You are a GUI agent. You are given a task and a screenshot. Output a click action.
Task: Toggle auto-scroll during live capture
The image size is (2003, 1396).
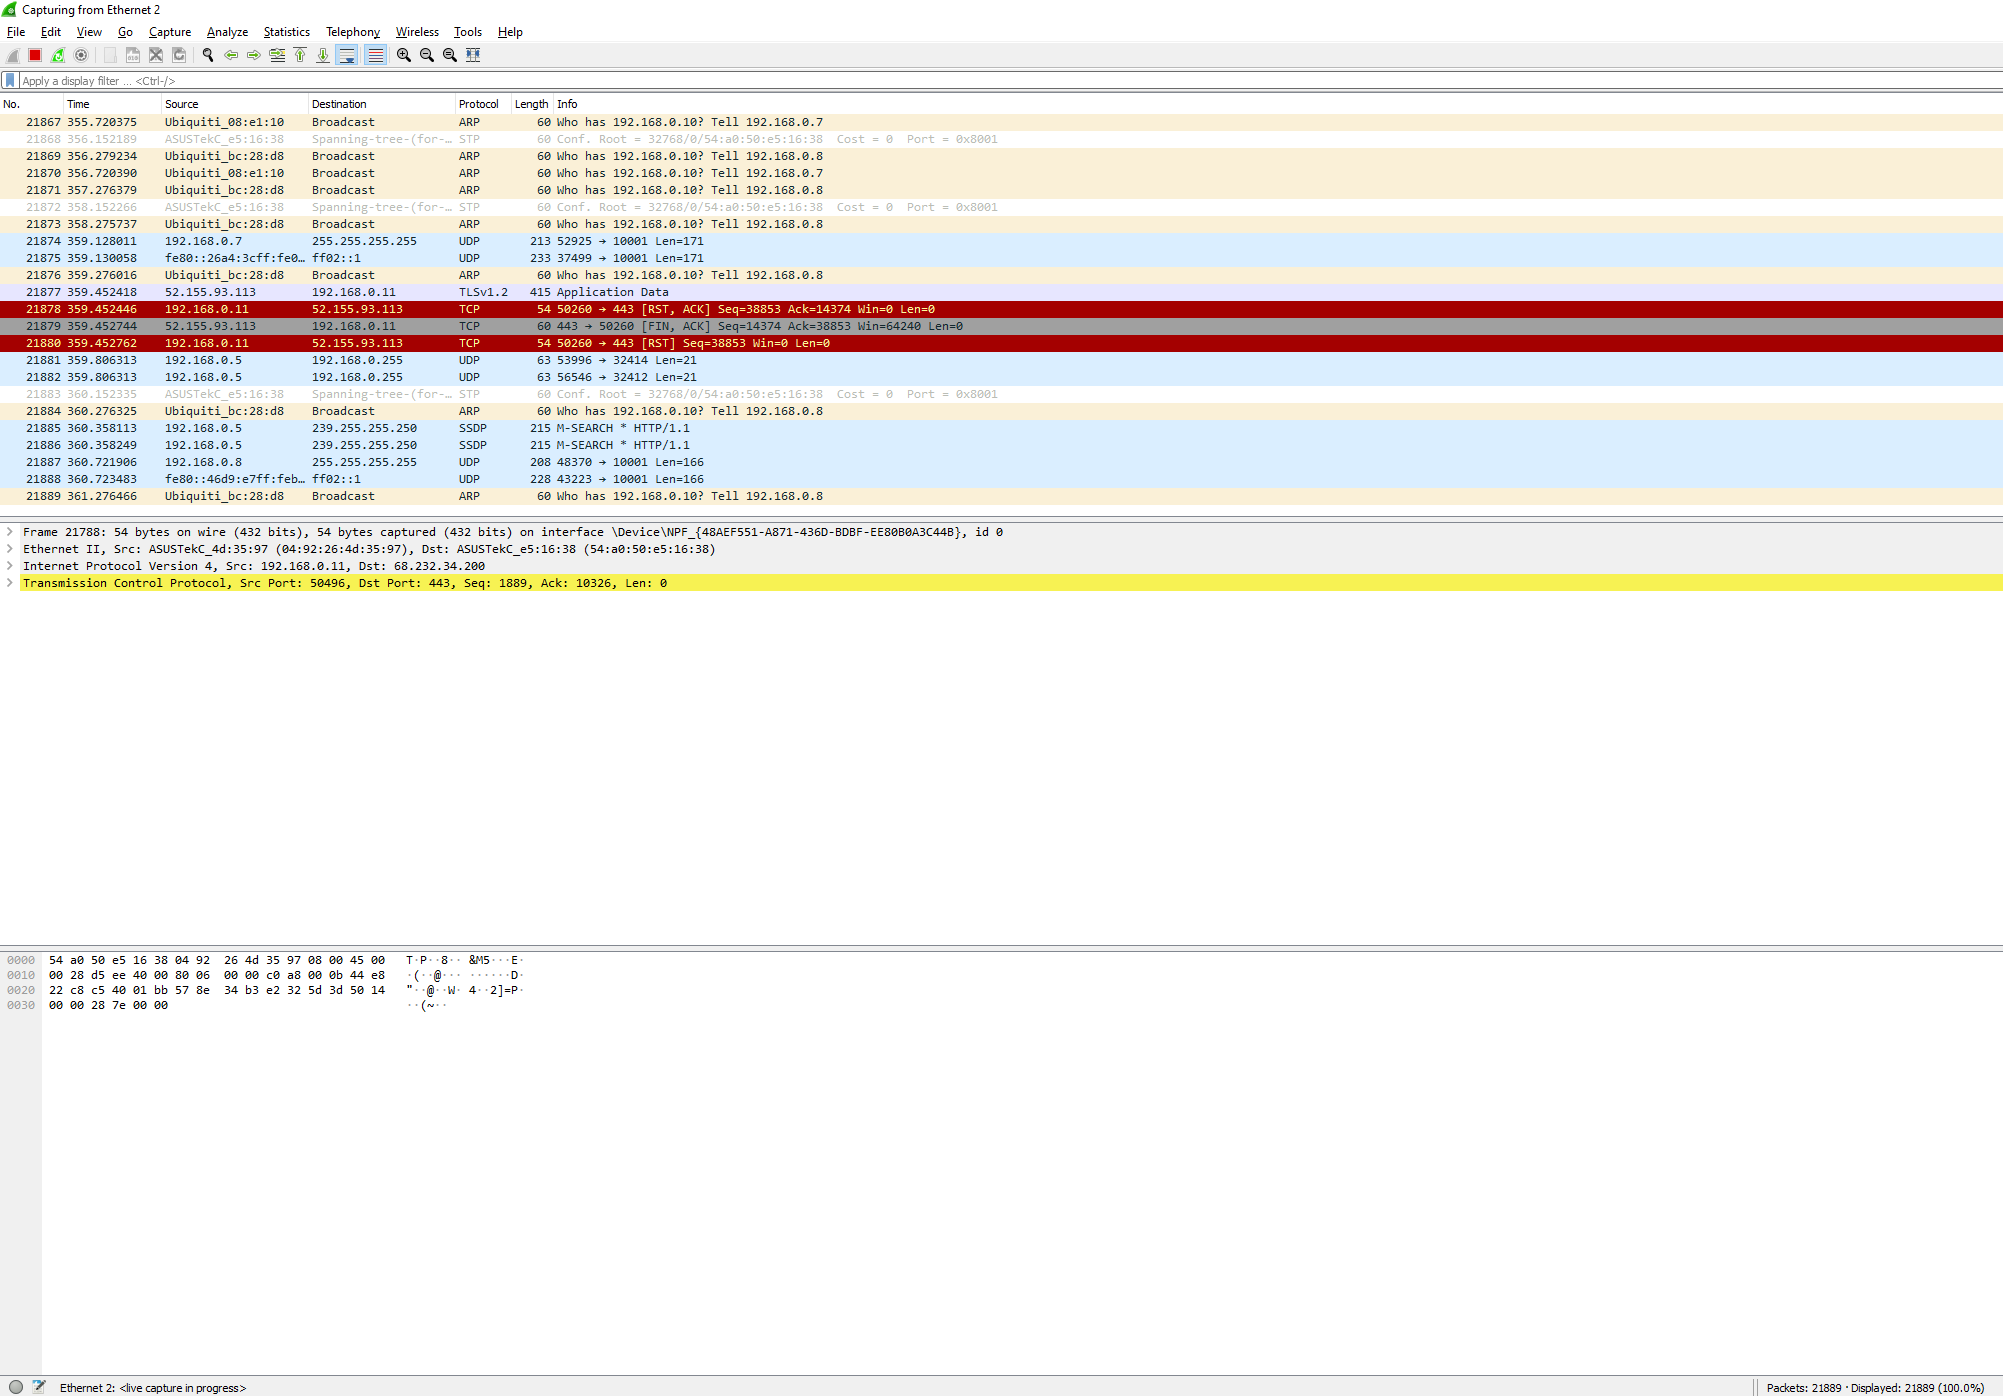347,55
